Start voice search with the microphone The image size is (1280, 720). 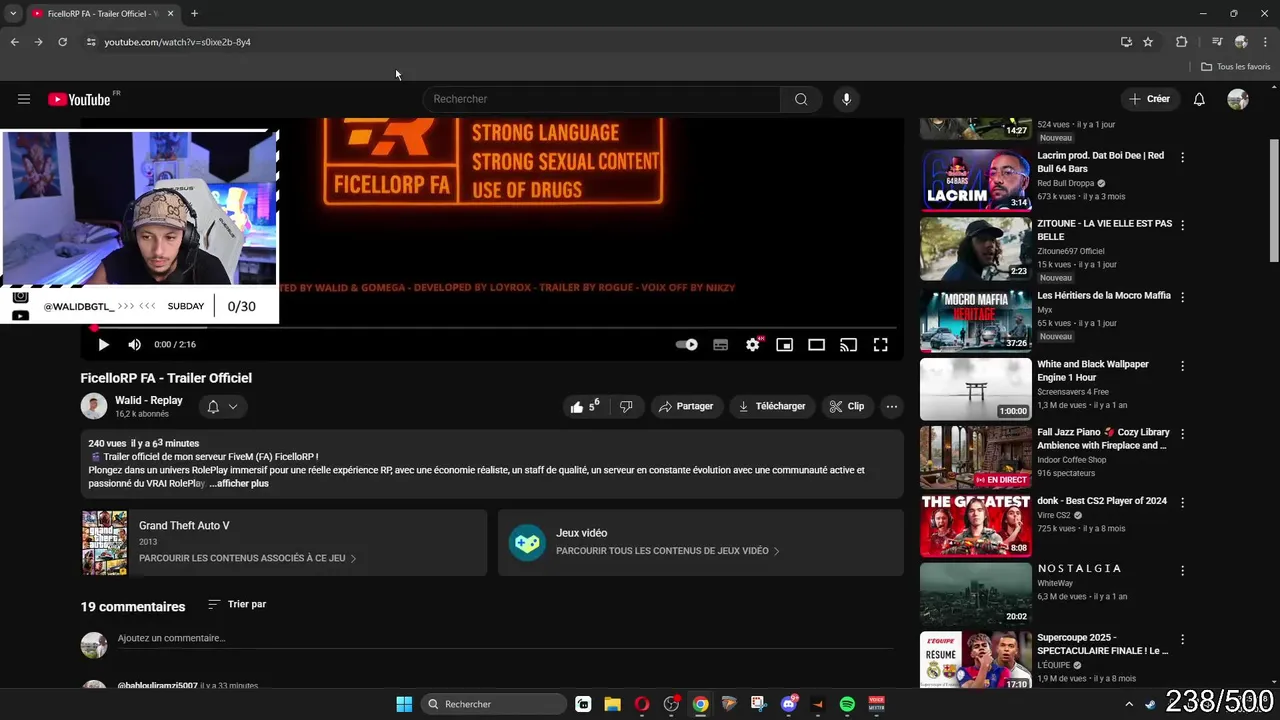click(846, 99)
